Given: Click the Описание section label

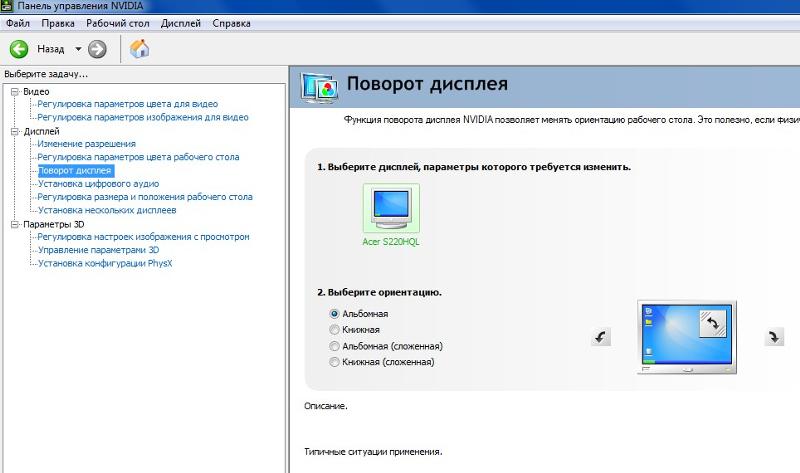Looking at the screenshot, I should 326,406.
